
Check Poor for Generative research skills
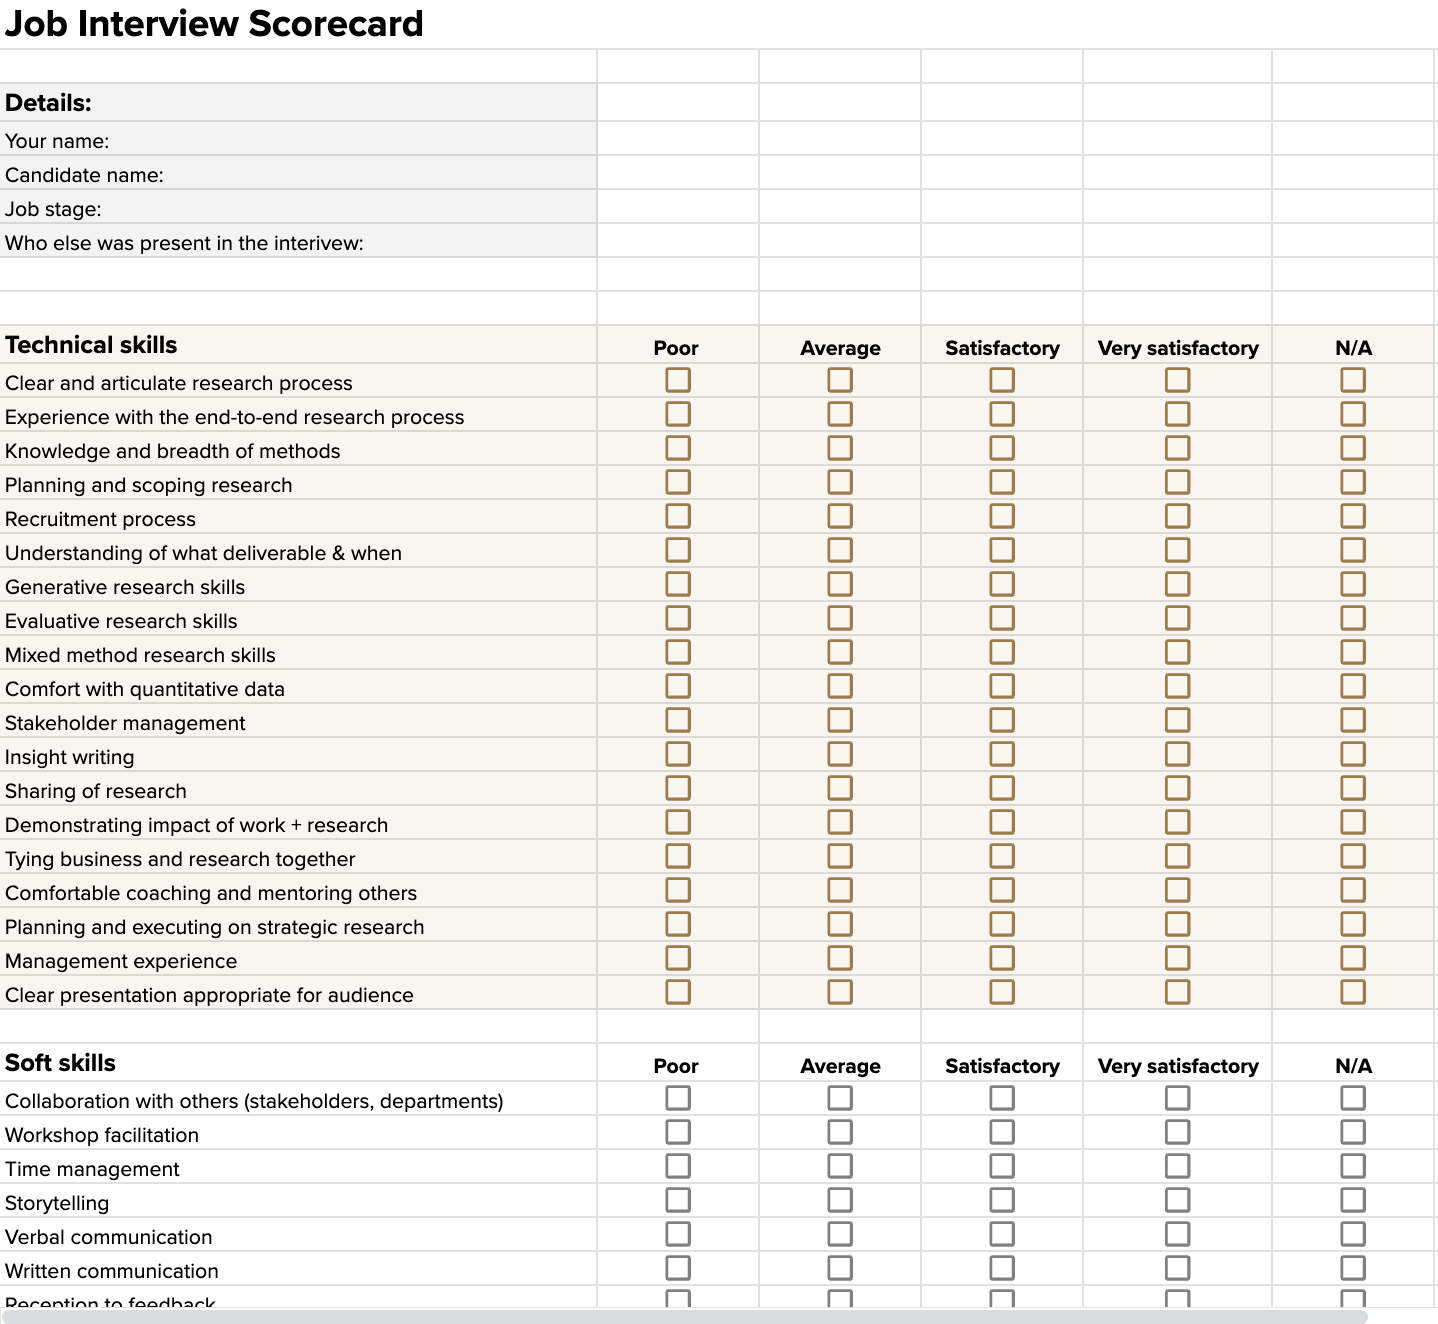678,584
